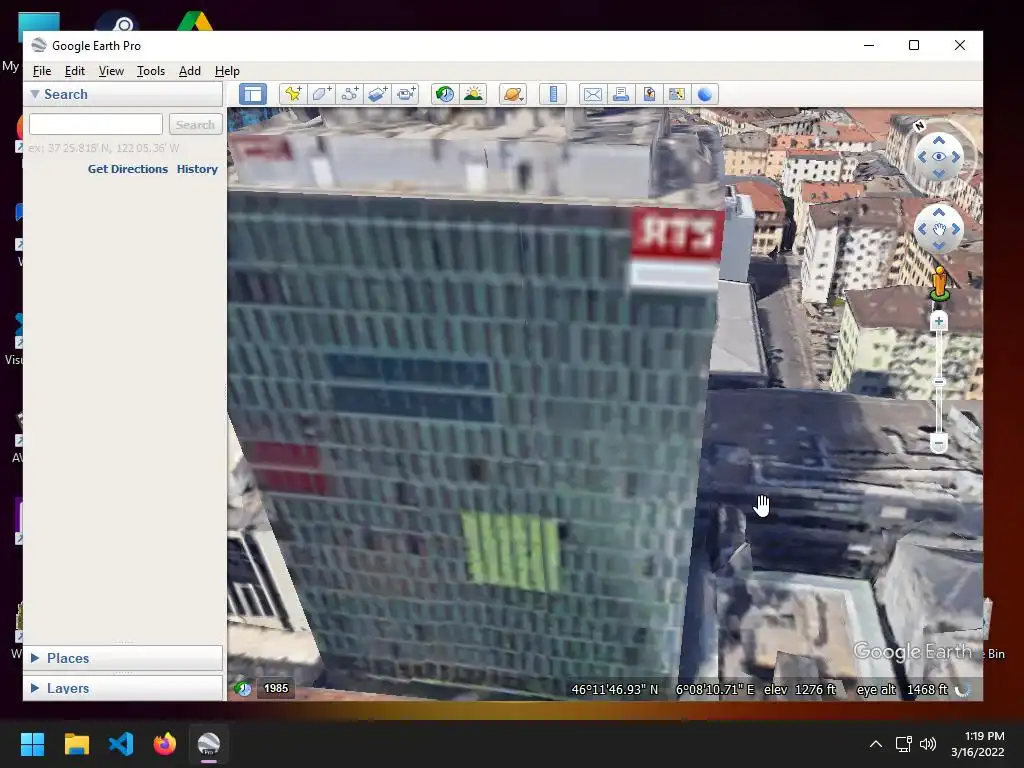
Task: Launch Visual Studio Code from taskbar
Action: point(121,744)
